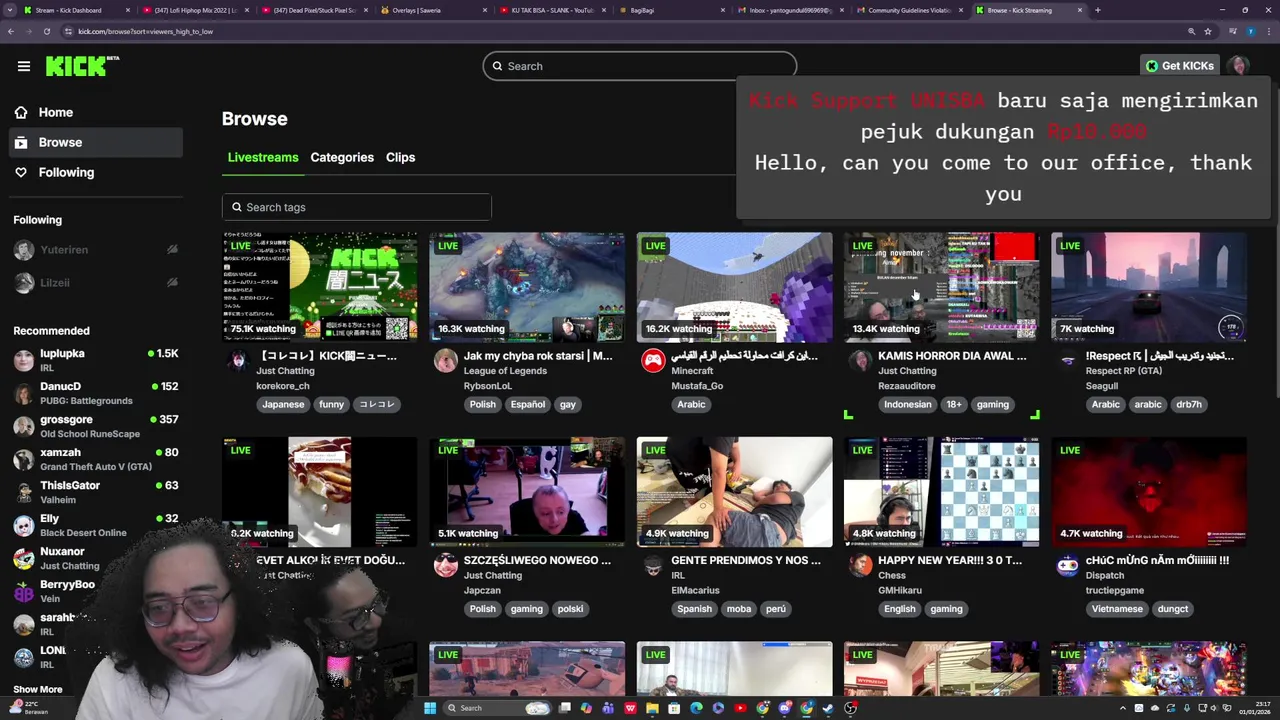Open grossgore's avatar in Recommended
Screen dimensions: 1280x720
pos(23,427)
